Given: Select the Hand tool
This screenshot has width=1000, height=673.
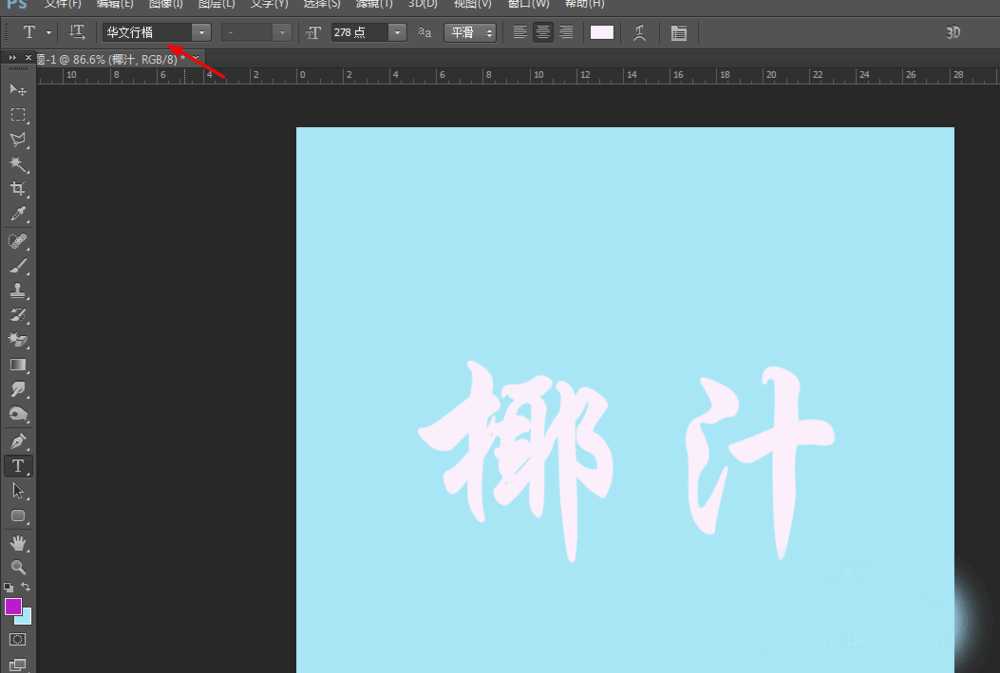Looking at the screenshot, I should [x=17, y=542].
